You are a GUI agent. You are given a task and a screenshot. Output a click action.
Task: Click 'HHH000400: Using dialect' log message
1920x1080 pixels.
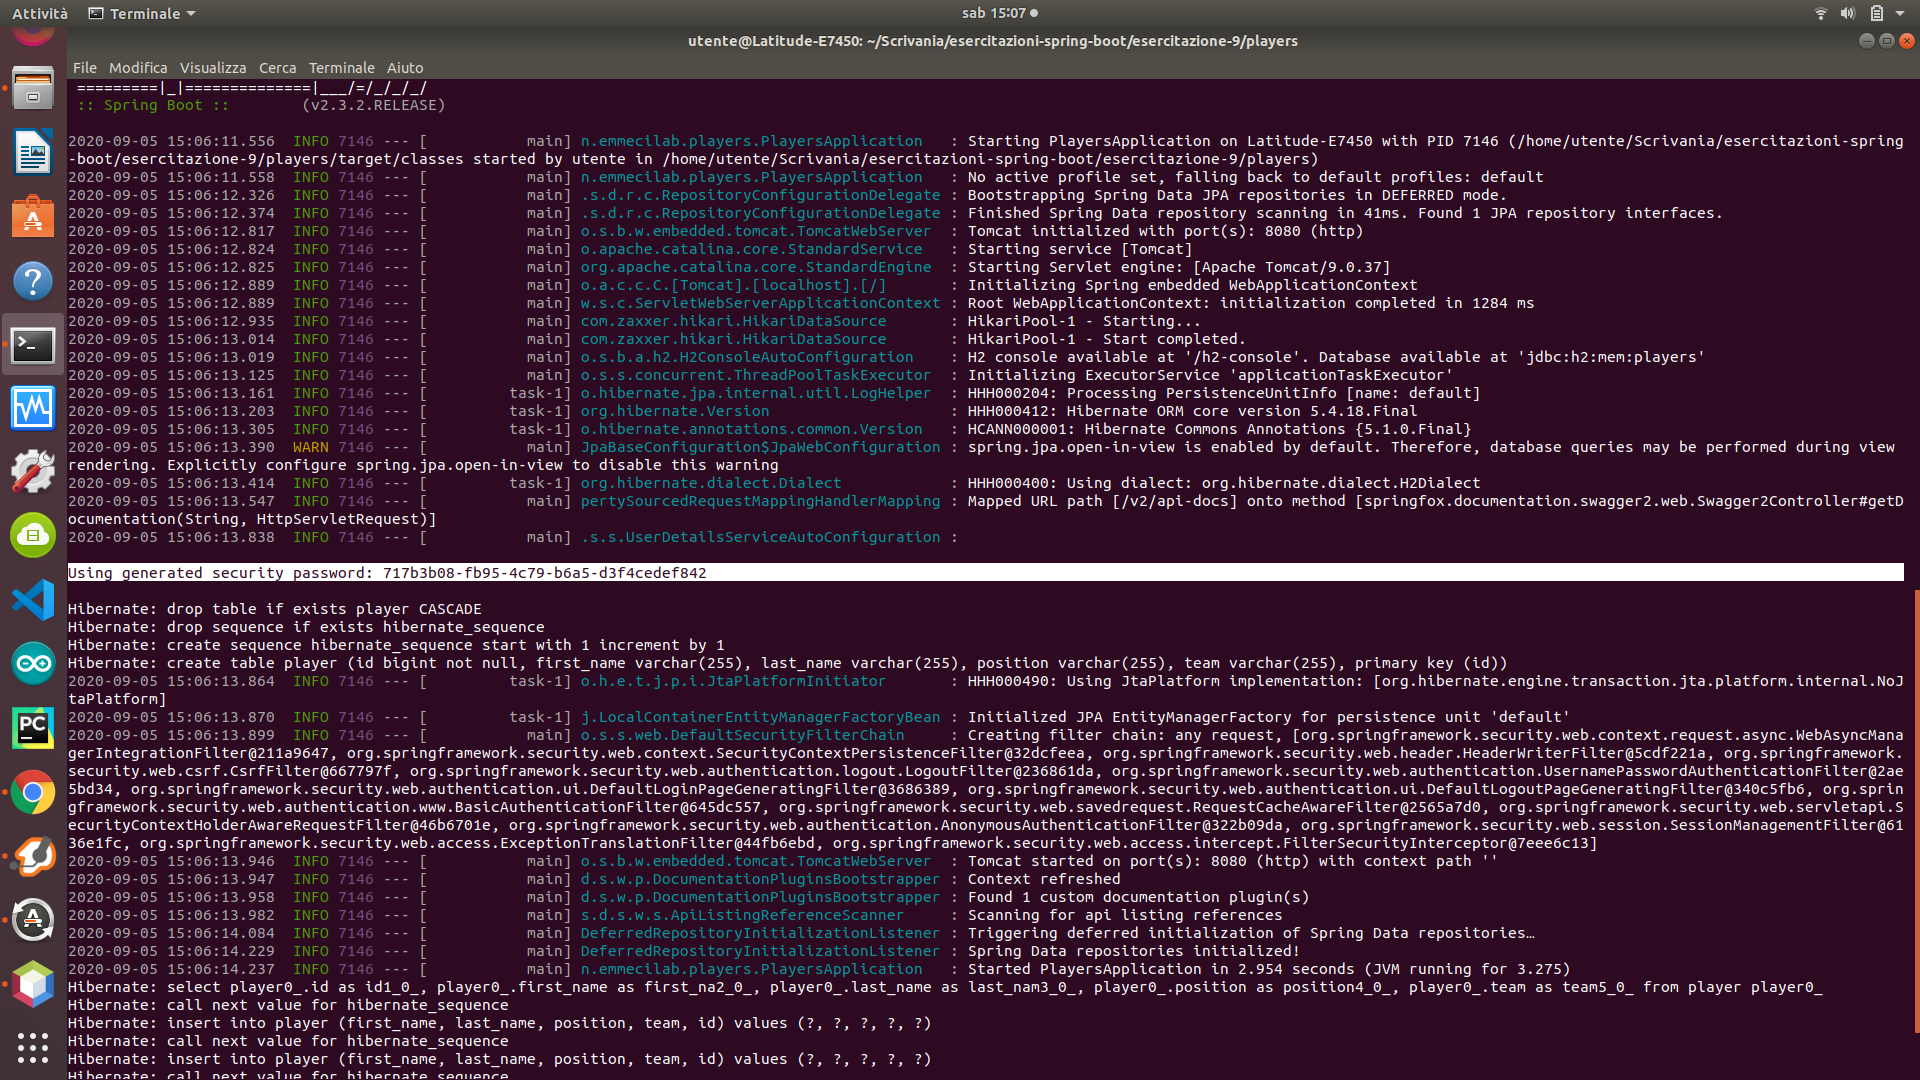click(x=1224, y=483)
